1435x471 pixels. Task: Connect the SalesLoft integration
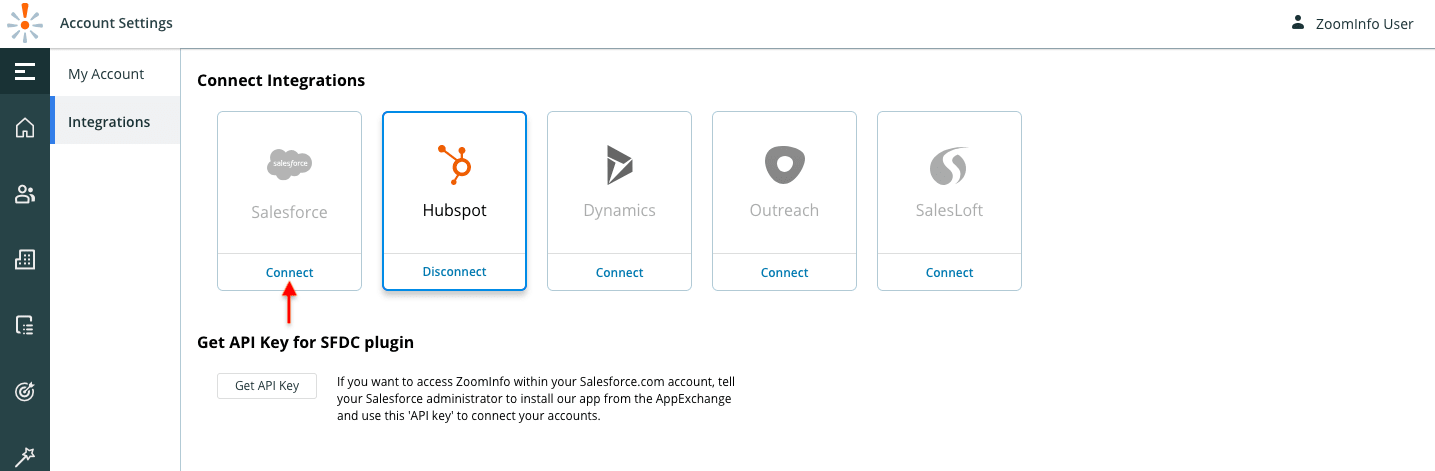[950, 272]
